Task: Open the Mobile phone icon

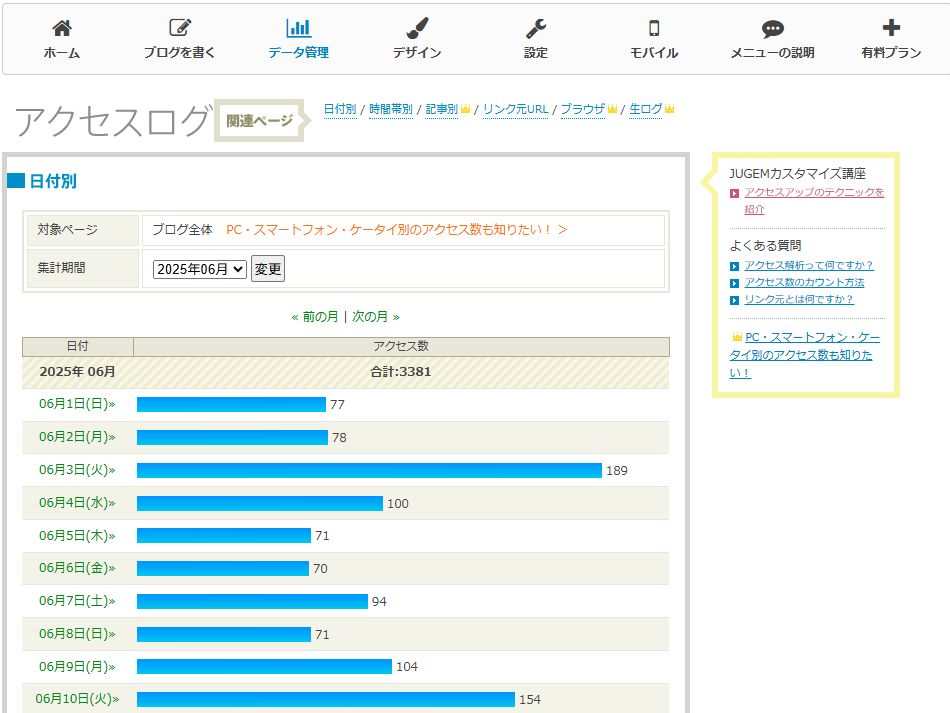Action: click(654, 29)
